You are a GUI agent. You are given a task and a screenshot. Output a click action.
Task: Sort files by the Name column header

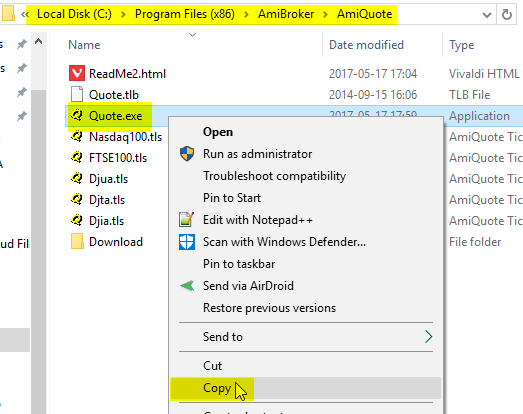(x=84, y=45)
